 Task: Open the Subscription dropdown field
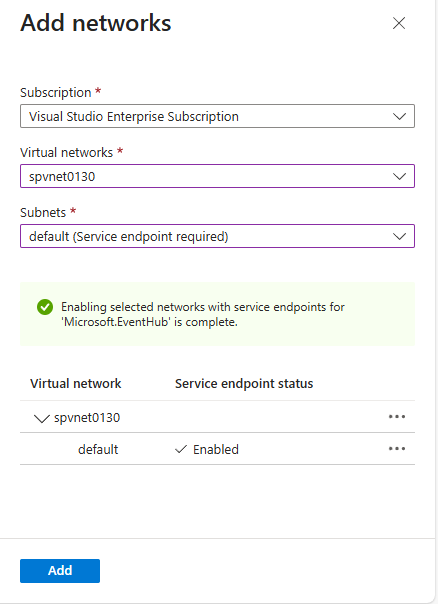[x=217, y=116]
